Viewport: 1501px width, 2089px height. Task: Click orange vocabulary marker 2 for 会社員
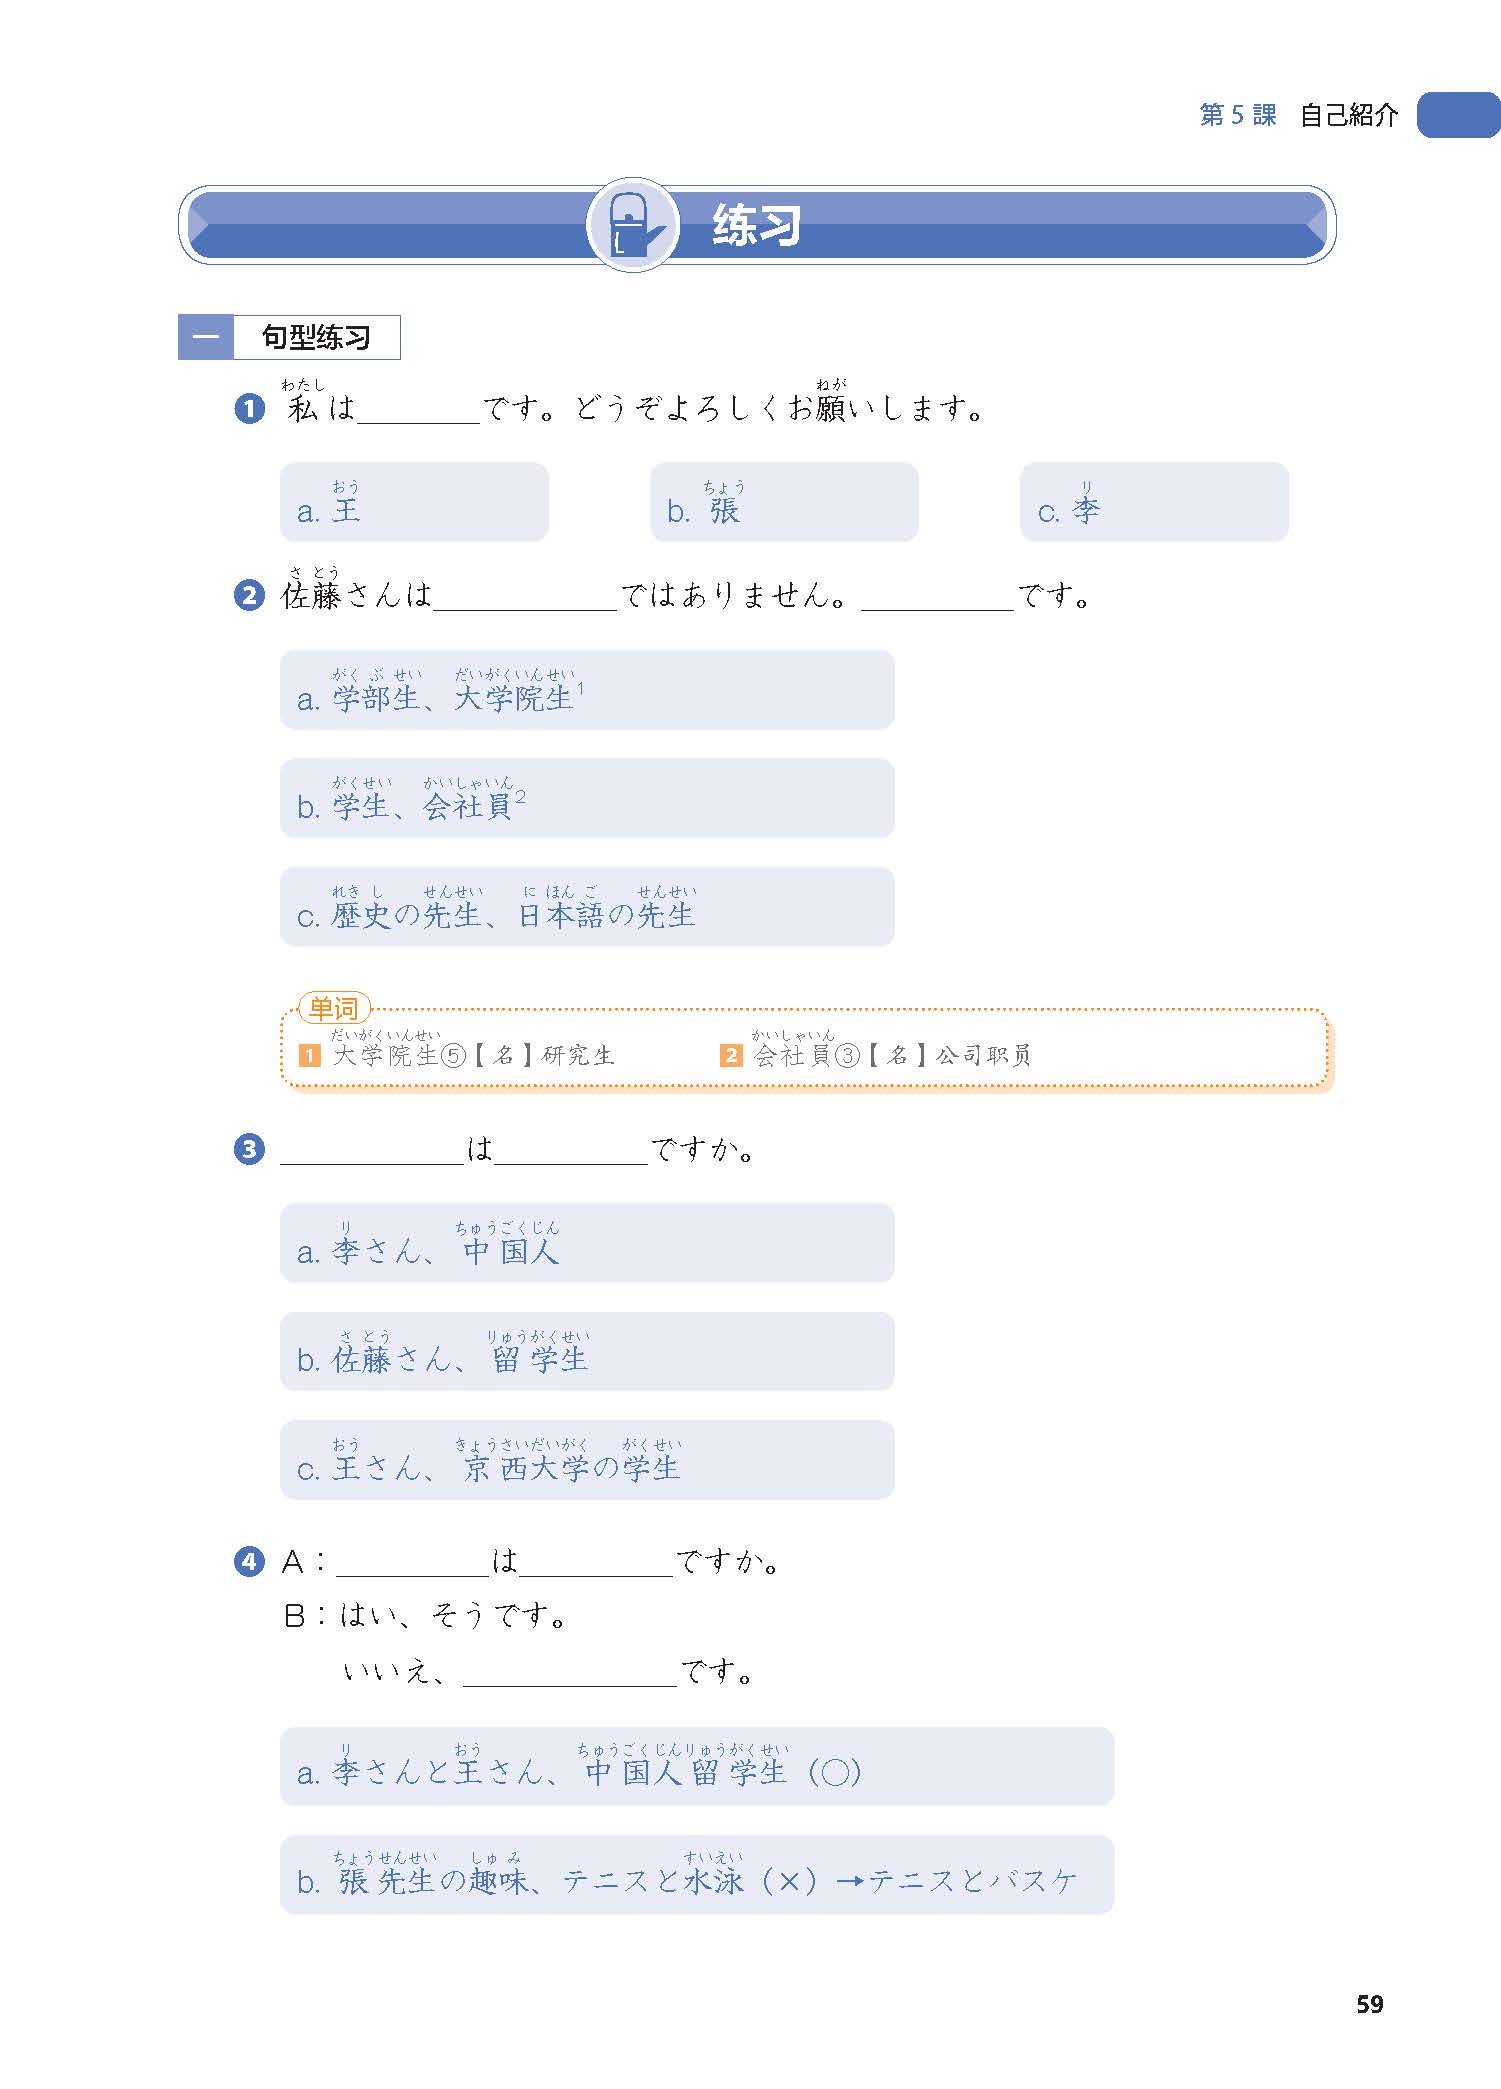[731, 1055]
